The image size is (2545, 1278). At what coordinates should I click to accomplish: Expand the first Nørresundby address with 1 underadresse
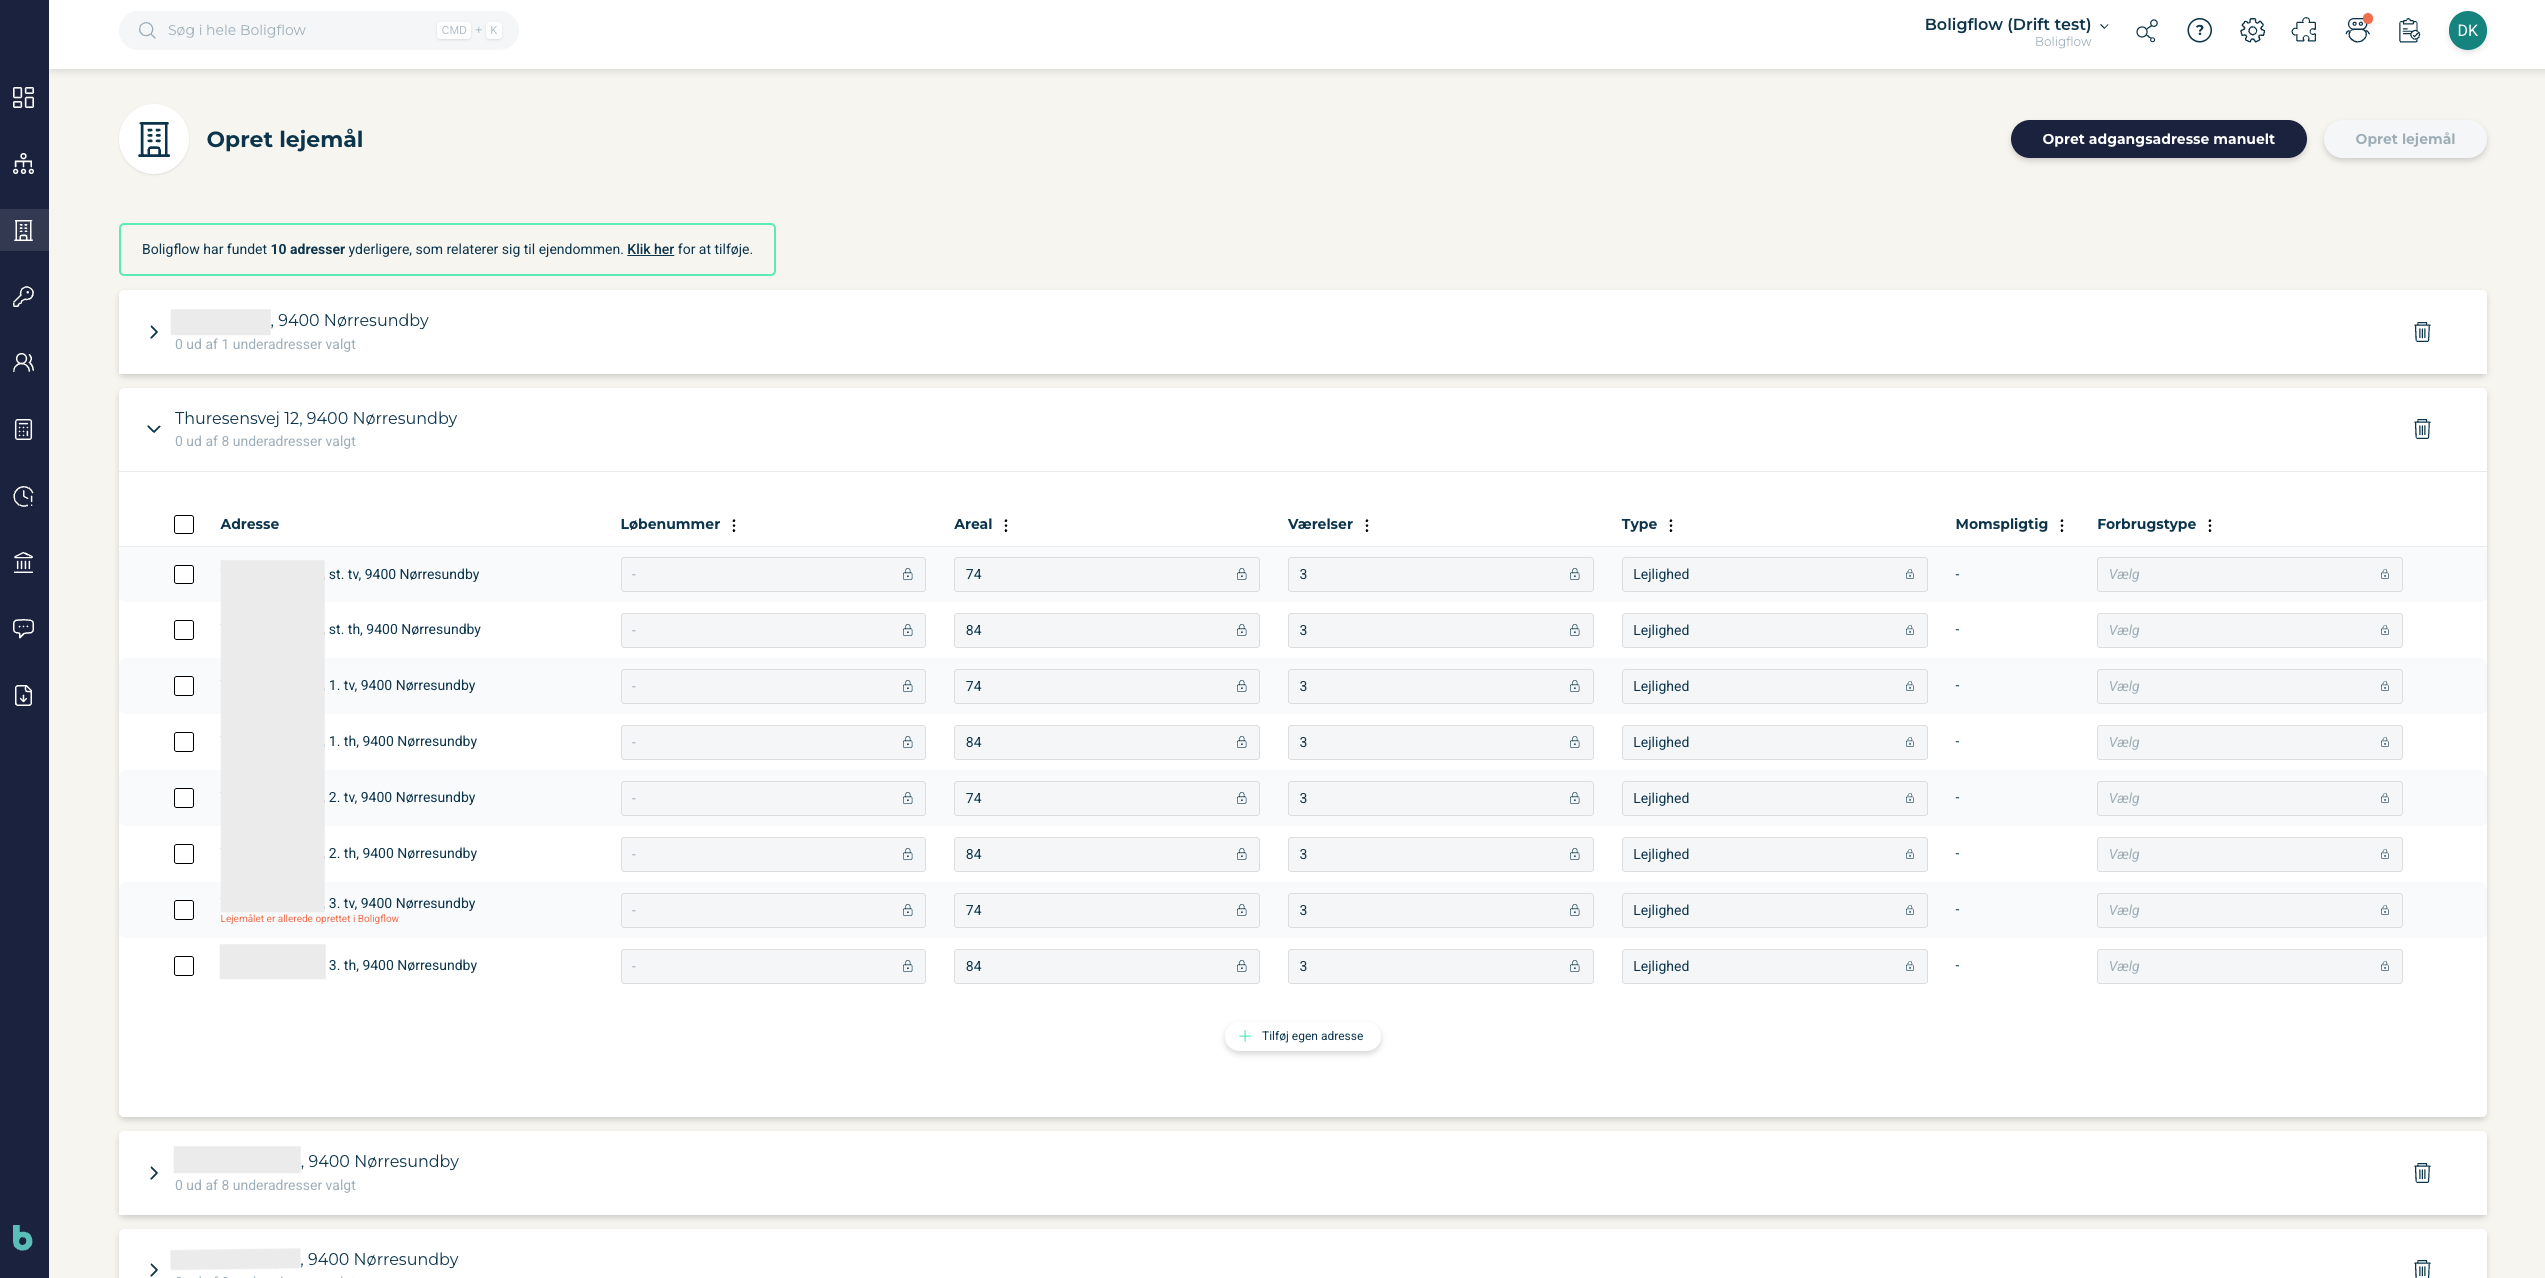154,332
